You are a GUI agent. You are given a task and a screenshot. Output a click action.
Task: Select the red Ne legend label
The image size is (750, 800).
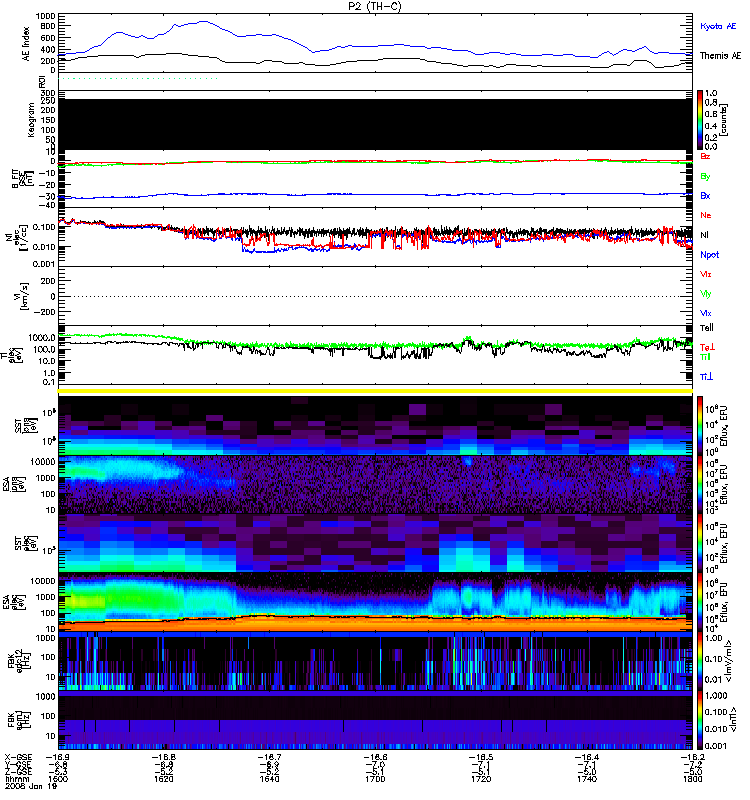click(705, 215)
